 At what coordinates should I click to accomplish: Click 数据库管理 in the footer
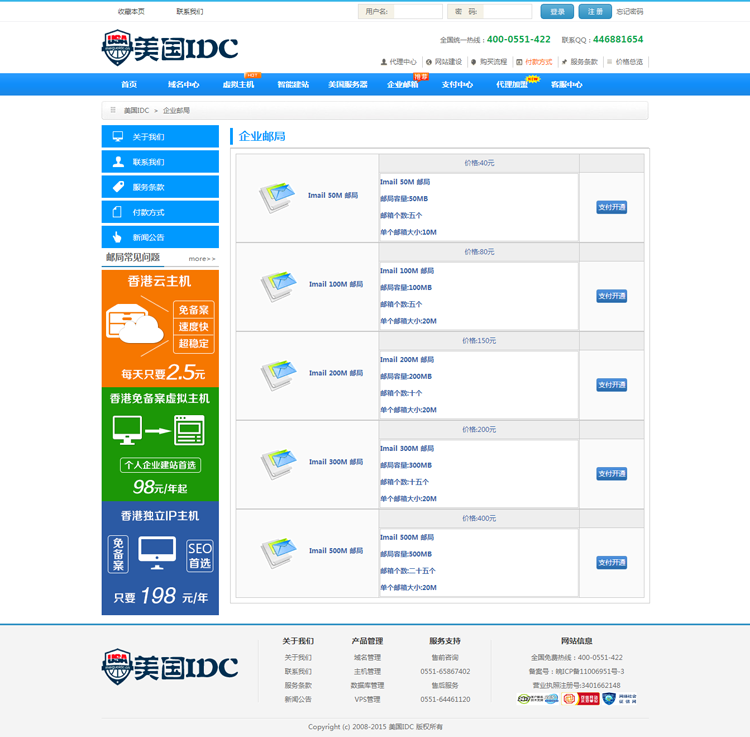click(x=367, y=685)
